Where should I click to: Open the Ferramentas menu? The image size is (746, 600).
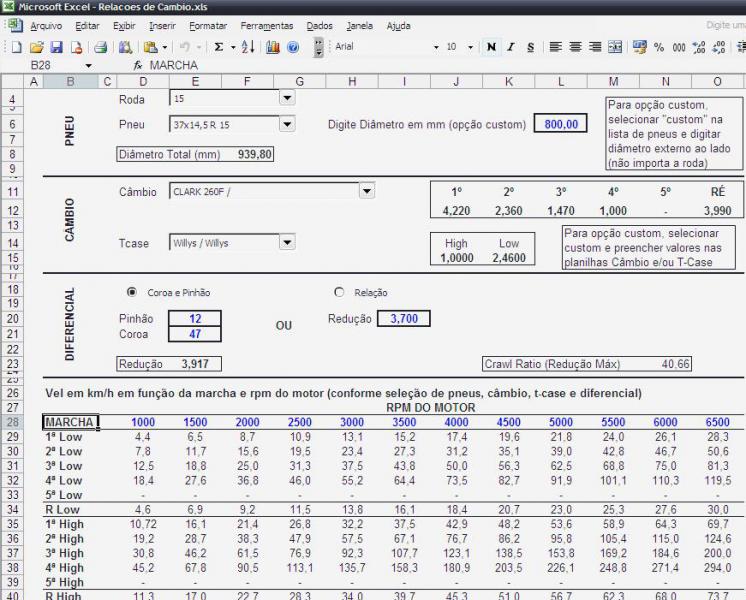point(266,26)
